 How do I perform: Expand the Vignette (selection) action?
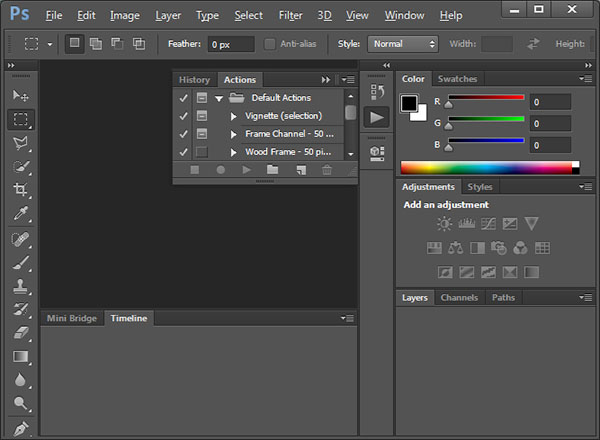coord(234,116)
